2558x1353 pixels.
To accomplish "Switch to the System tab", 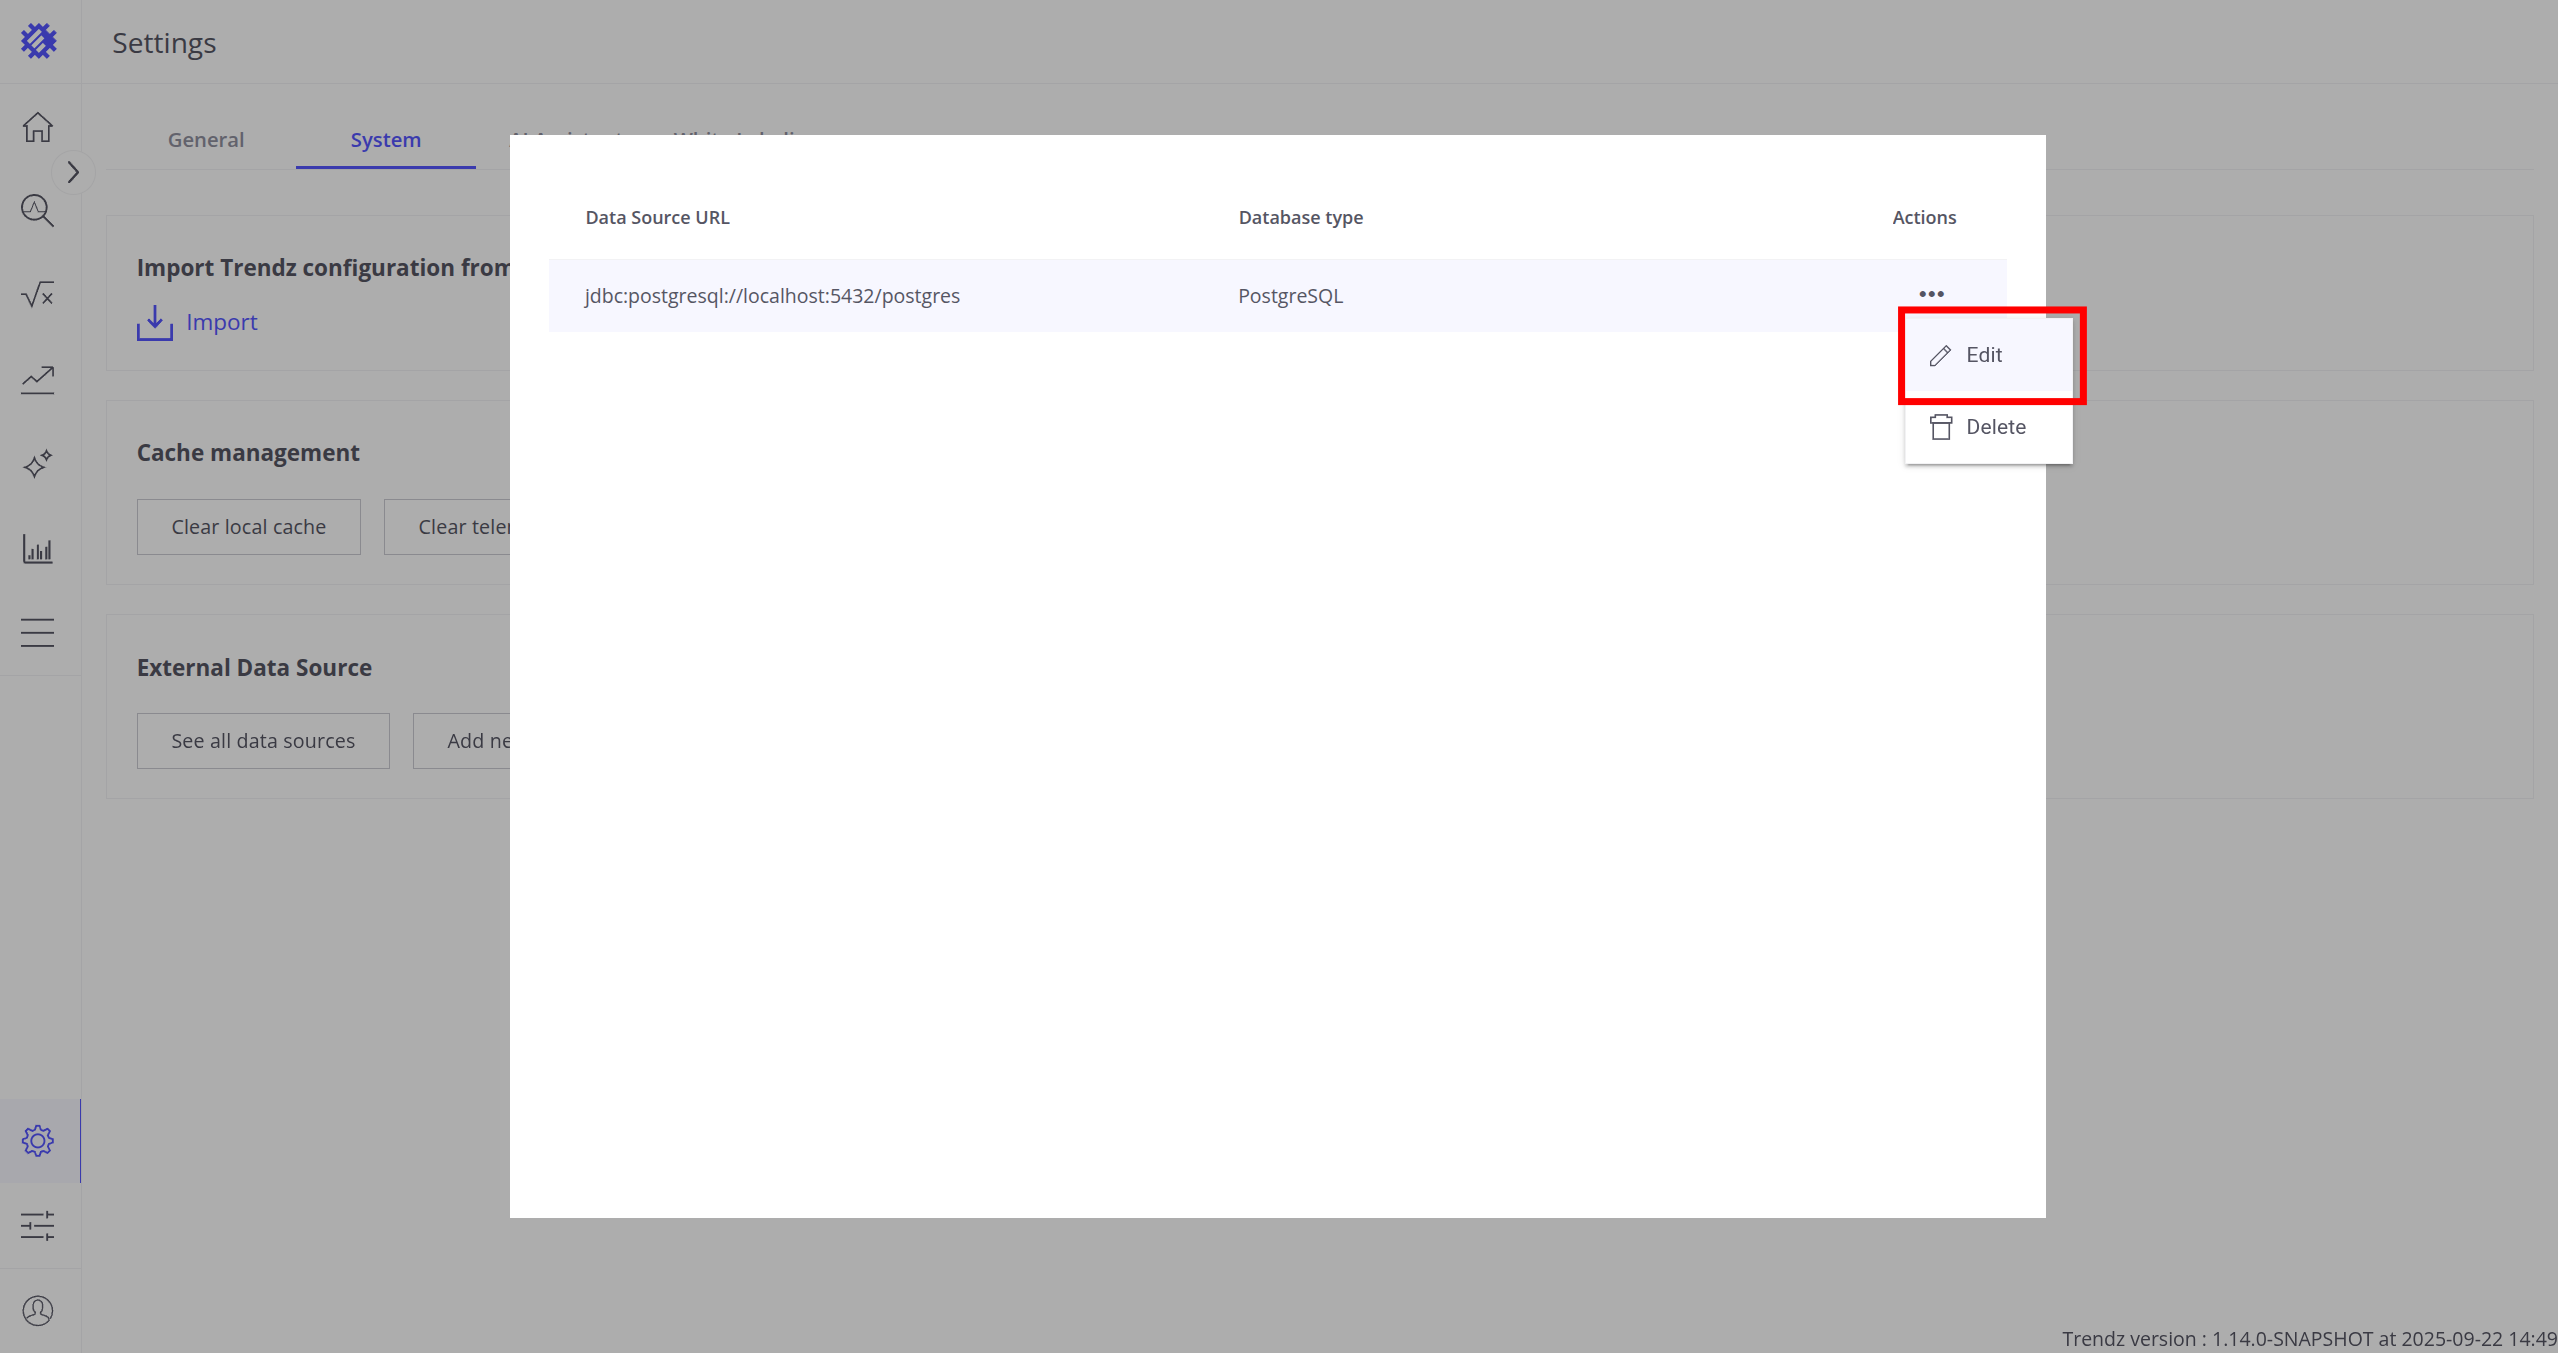I will click(x=385, y=140).
